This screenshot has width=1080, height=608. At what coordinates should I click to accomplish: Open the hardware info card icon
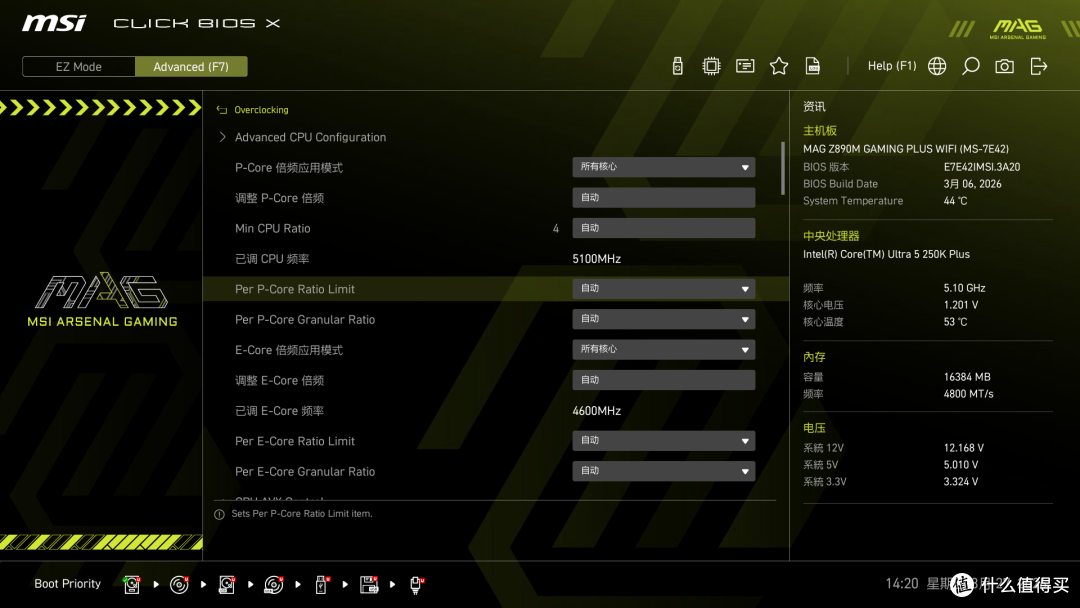point(745,66)
